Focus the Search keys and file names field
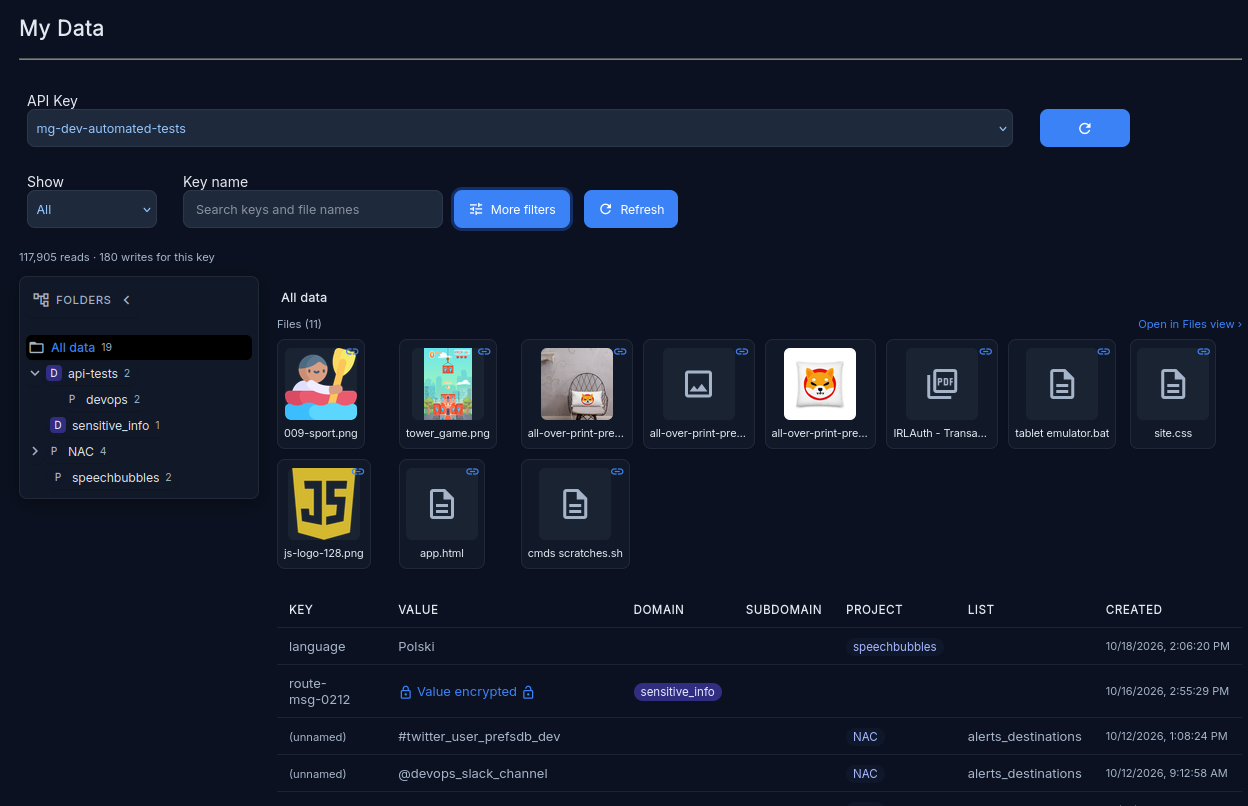 (313, 209)
